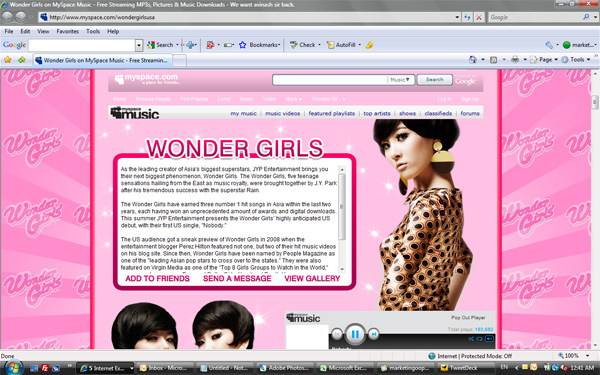600x375 pixels.
Task: Switch to the Adobe Photoshop taskbar button
Action: [x=285, y=368]
